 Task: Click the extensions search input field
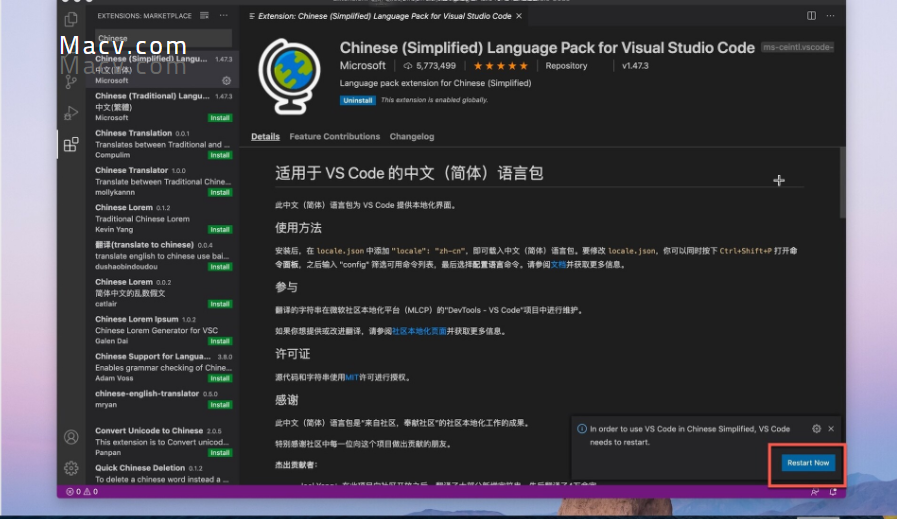coord(163,38)
